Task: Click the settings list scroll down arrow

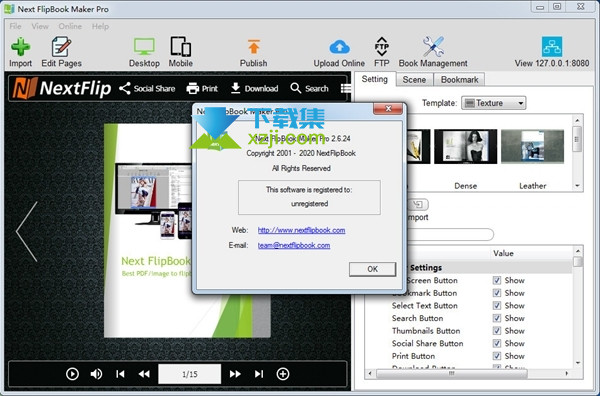Action: coord(578,363)
